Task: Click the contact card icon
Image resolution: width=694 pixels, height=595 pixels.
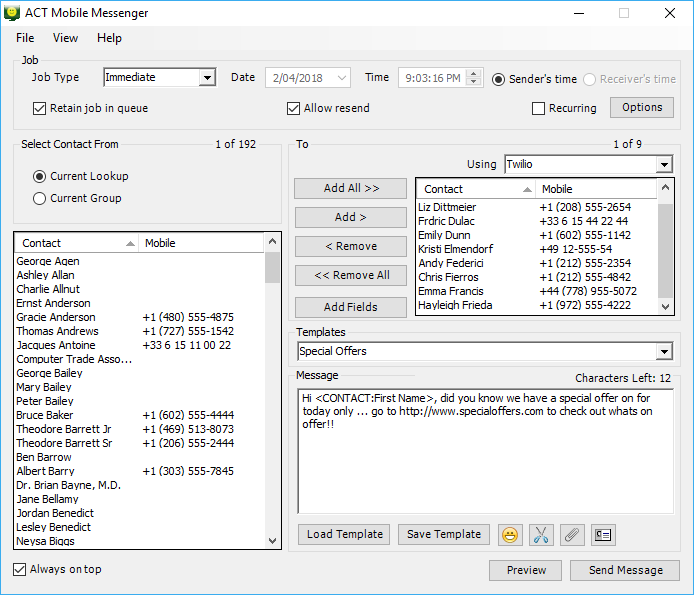Action: click(603, 535)
